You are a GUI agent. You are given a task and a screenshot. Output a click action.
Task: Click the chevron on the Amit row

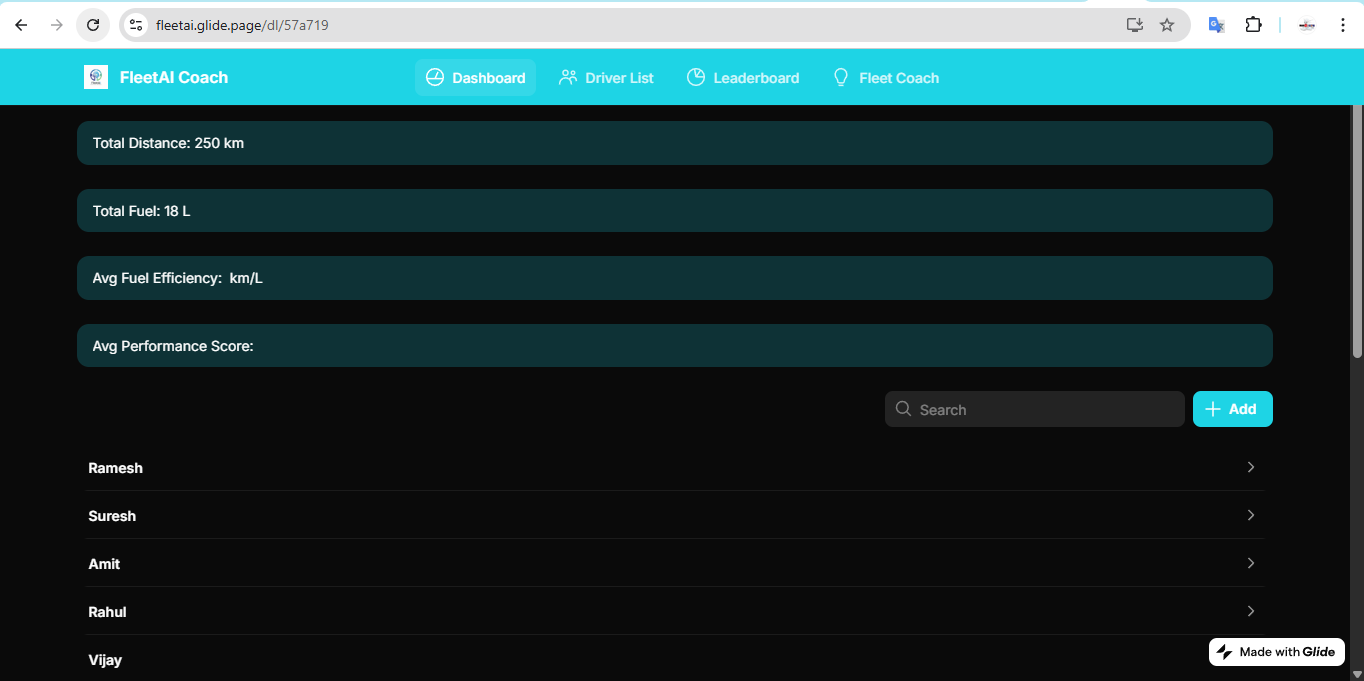(x=1251, y=563)
